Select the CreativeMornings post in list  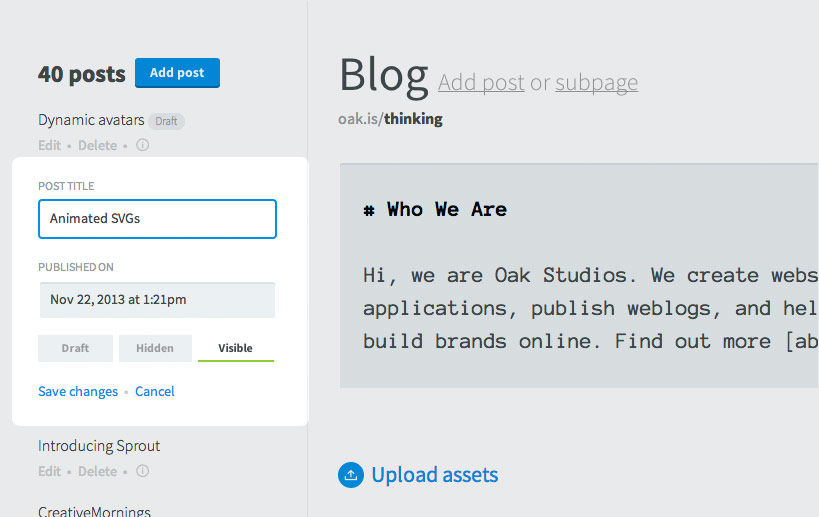pos(94,511)
